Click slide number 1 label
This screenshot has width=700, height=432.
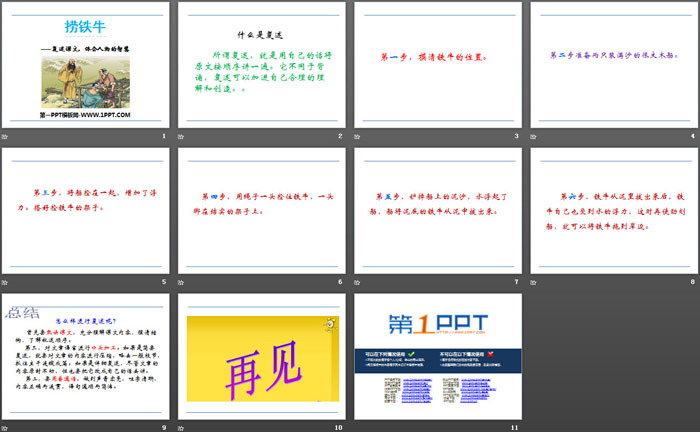164,136
